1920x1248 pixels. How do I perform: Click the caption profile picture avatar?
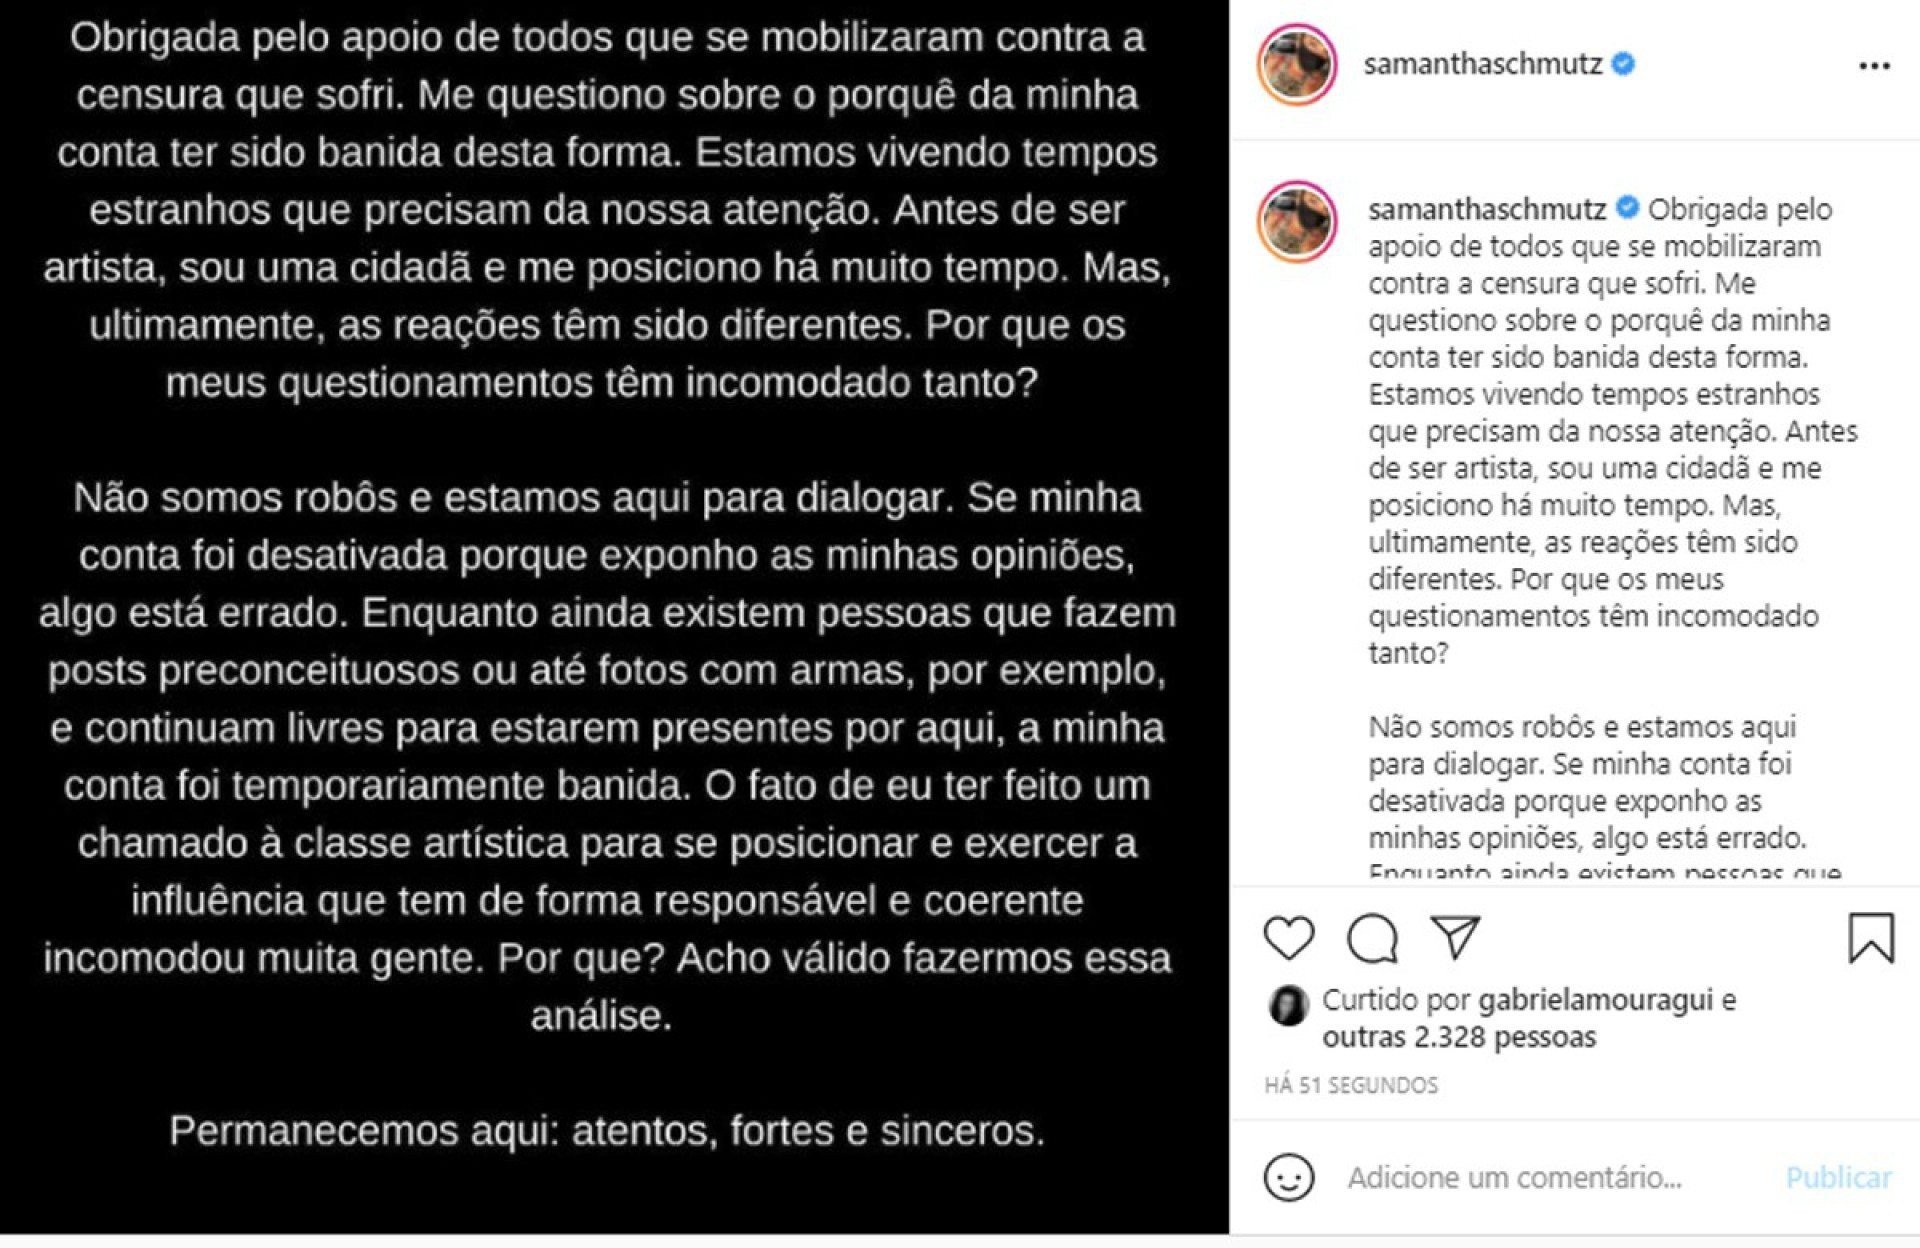point(1297,222)
